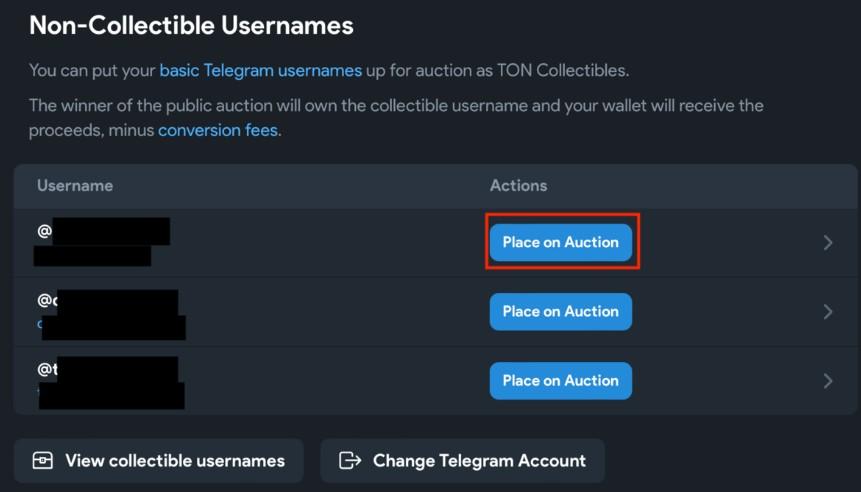This screenshot has height=492, width=861.
Task: Place the @t username on auction
Action: pyautogui.click(x=561, y=381)
